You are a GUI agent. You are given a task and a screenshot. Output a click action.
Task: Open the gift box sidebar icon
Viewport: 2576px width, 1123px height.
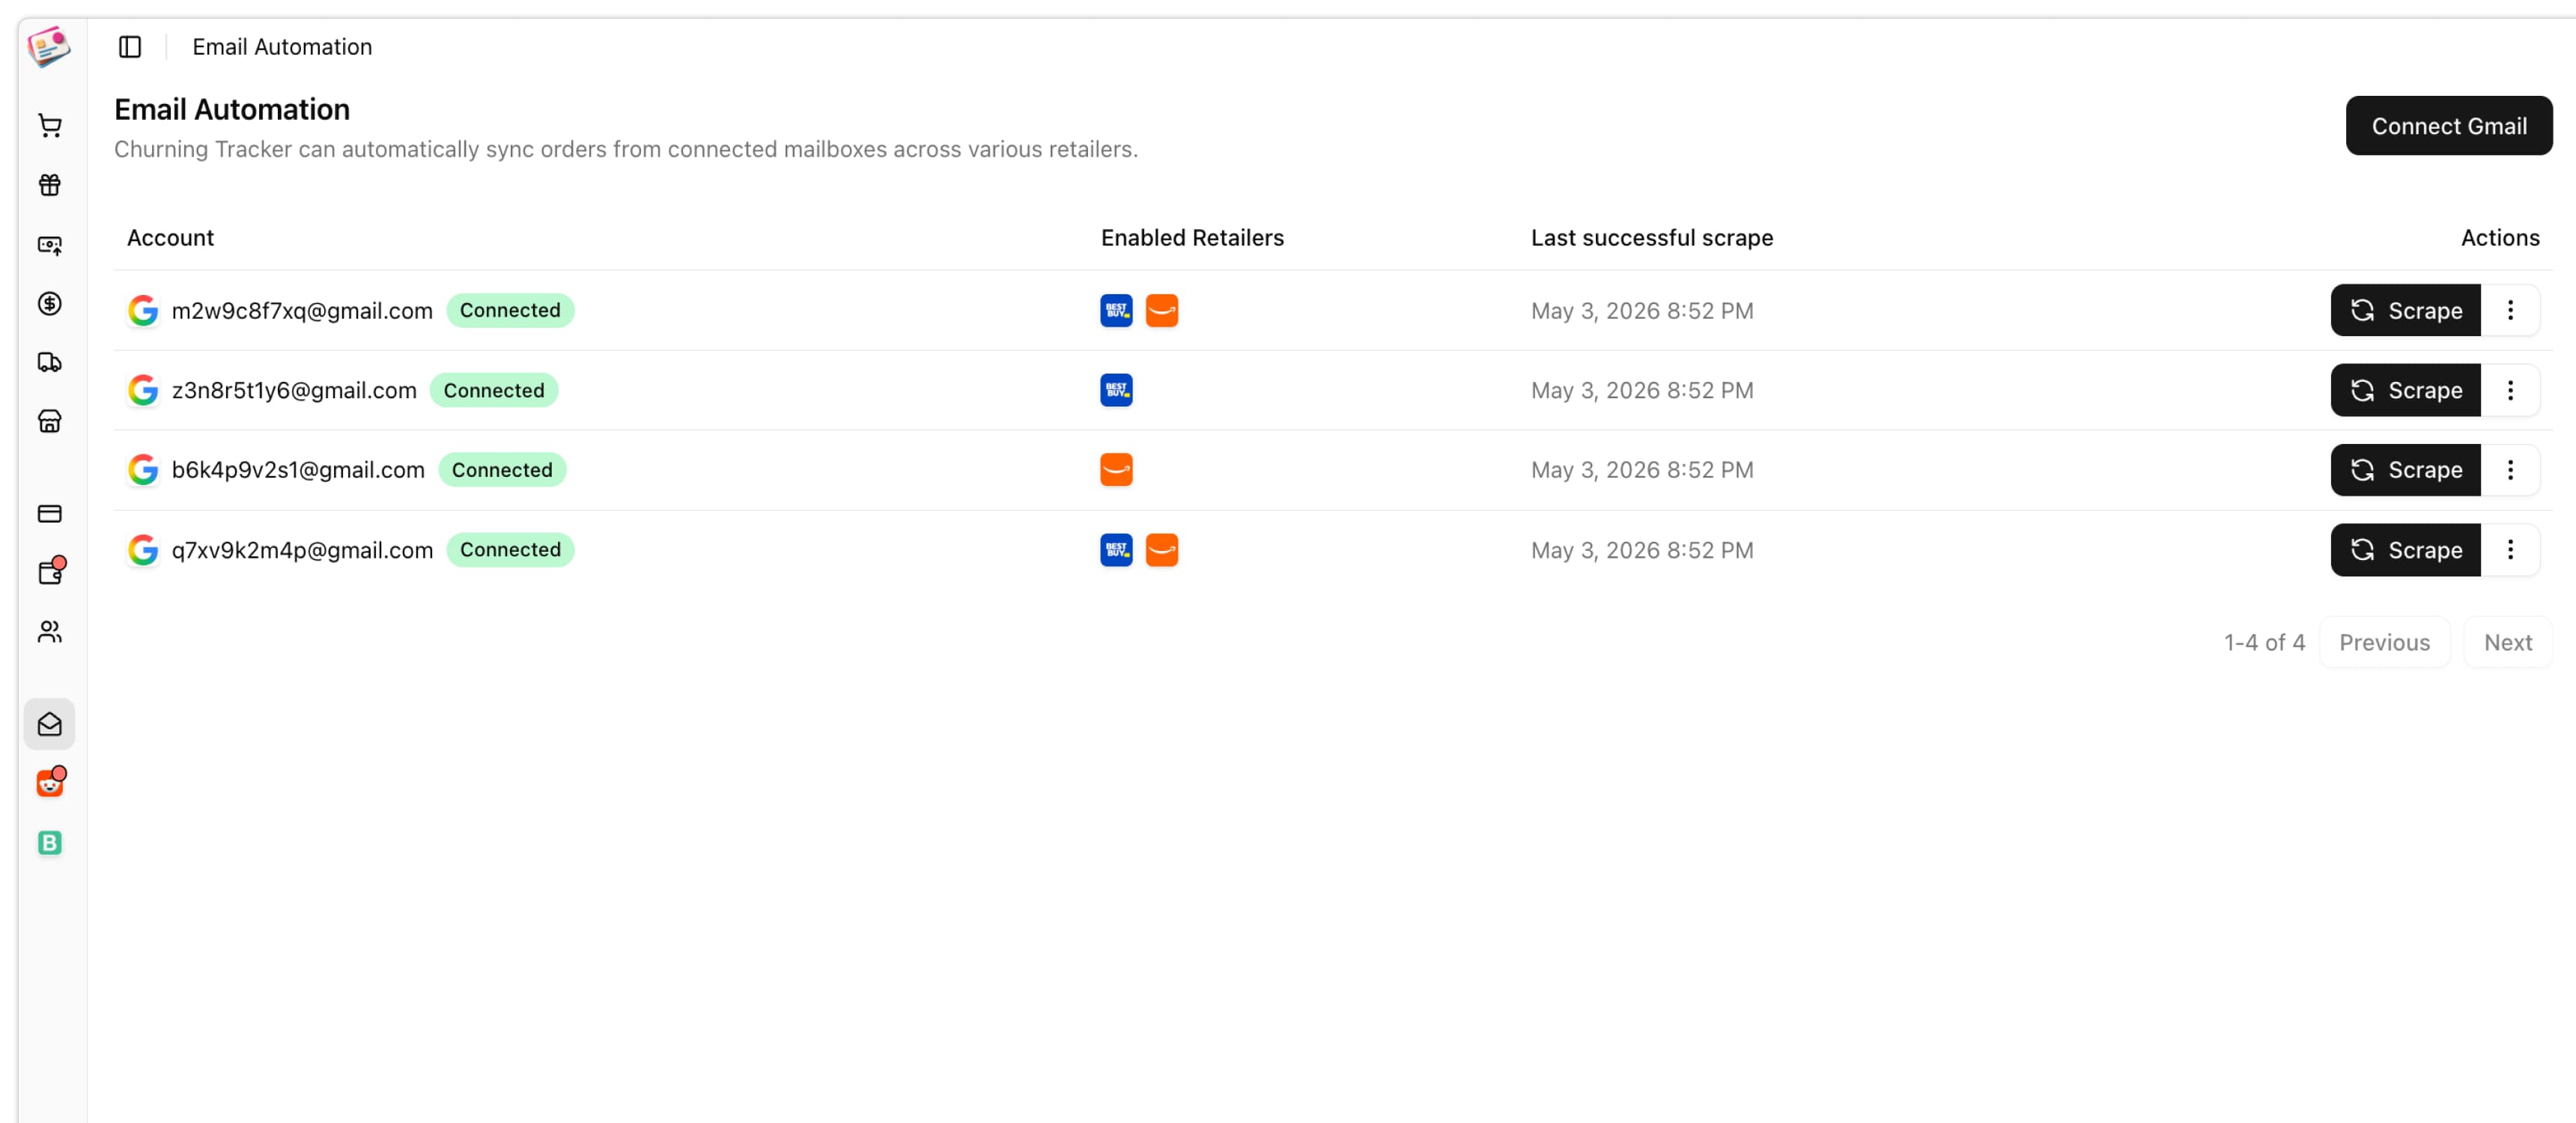coord(50,185)
